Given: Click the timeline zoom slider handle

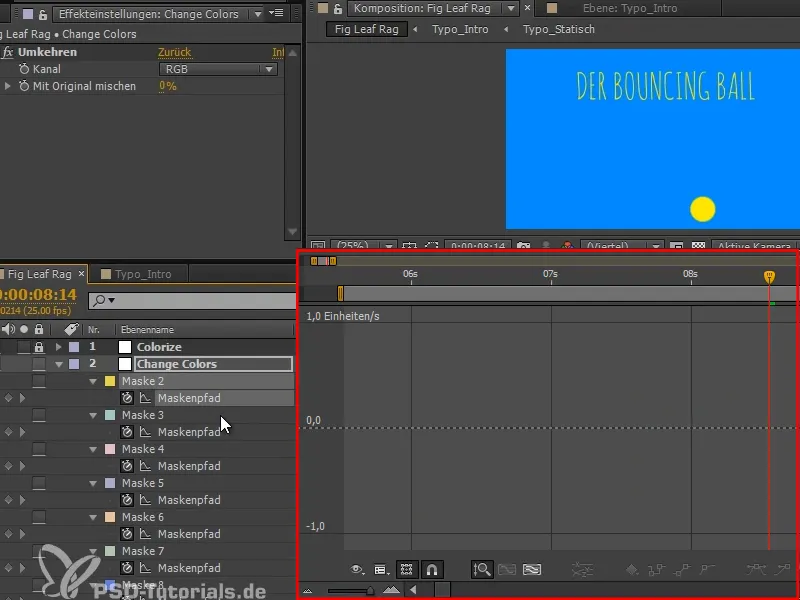Looking at the screenshot, I should pyautogui.click(x=370, y=591).
